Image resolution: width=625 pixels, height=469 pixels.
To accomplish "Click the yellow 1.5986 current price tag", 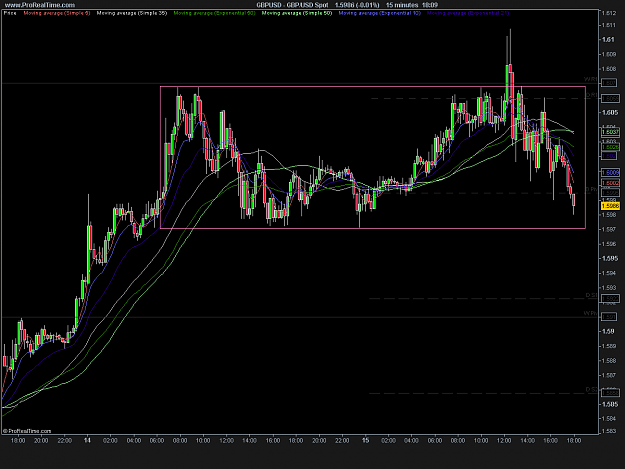I will 610,206.
